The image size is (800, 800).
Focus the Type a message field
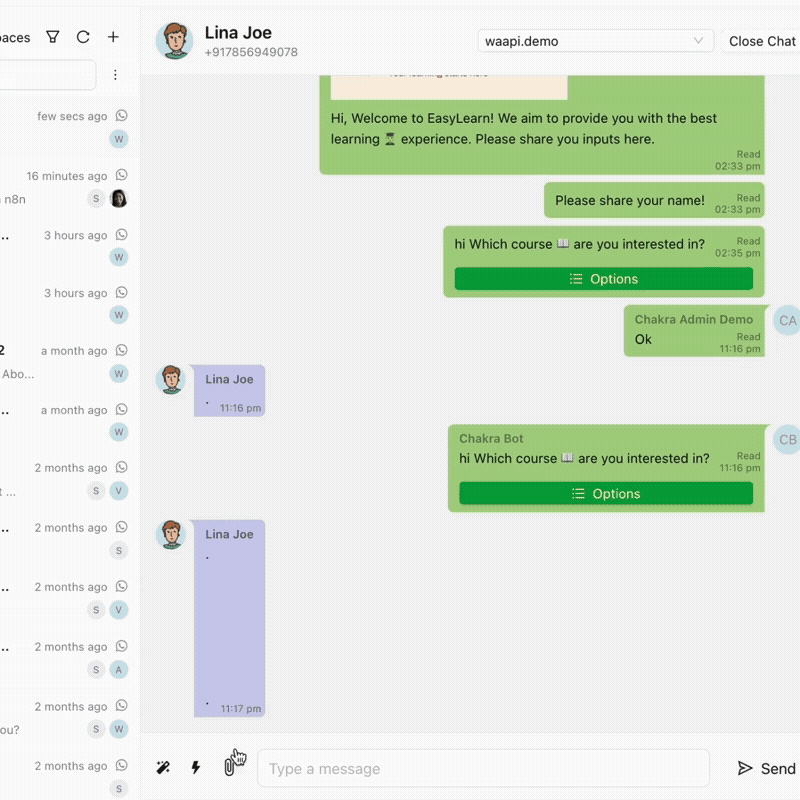click(483, 768)
